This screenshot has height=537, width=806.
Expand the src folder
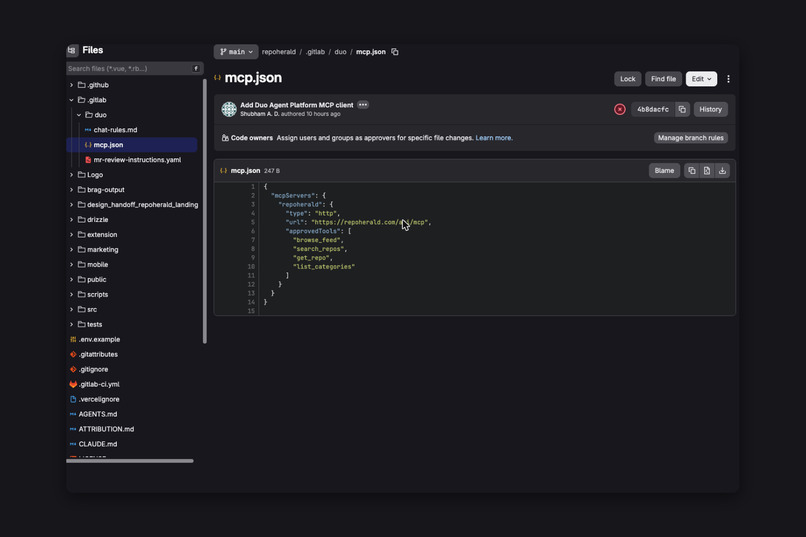coord(71,309)
